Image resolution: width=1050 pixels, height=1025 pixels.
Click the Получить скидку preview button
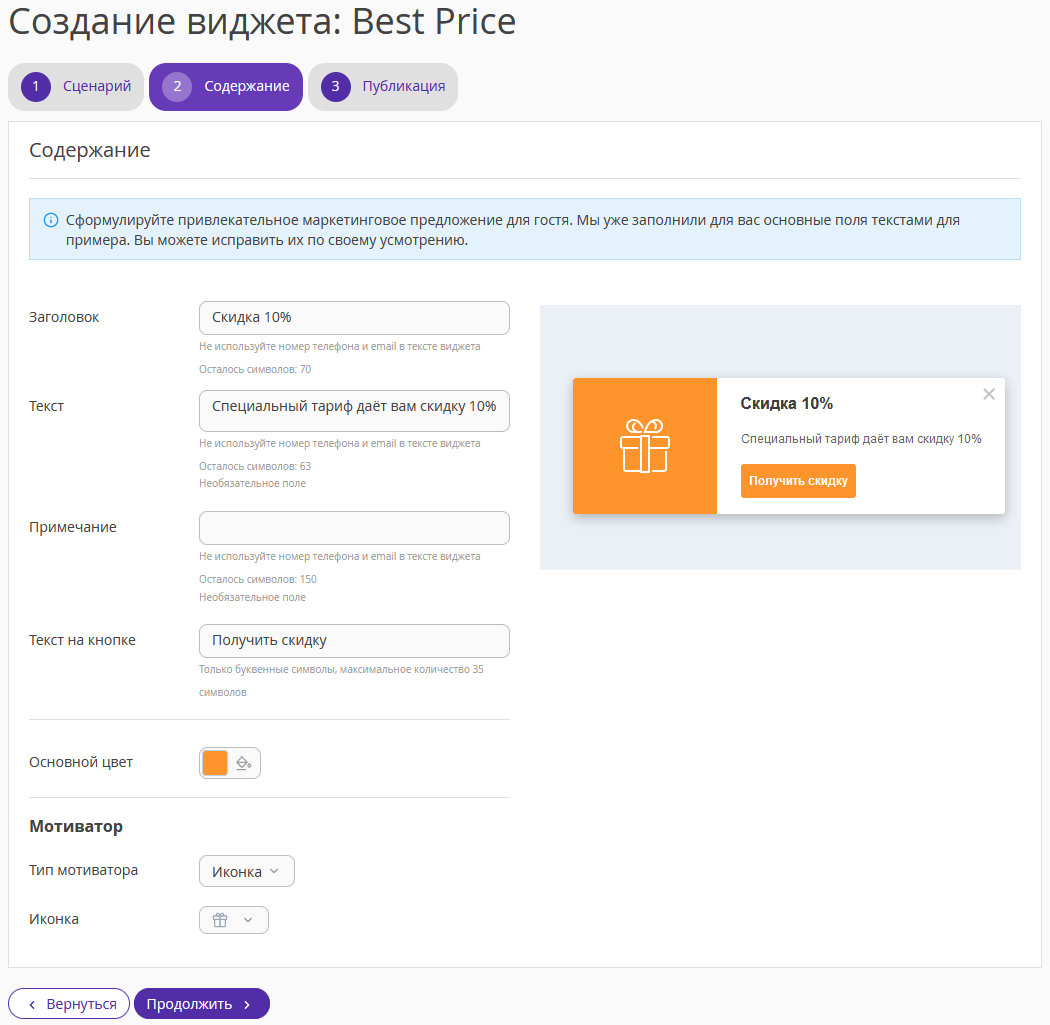[x=798, y=481]
